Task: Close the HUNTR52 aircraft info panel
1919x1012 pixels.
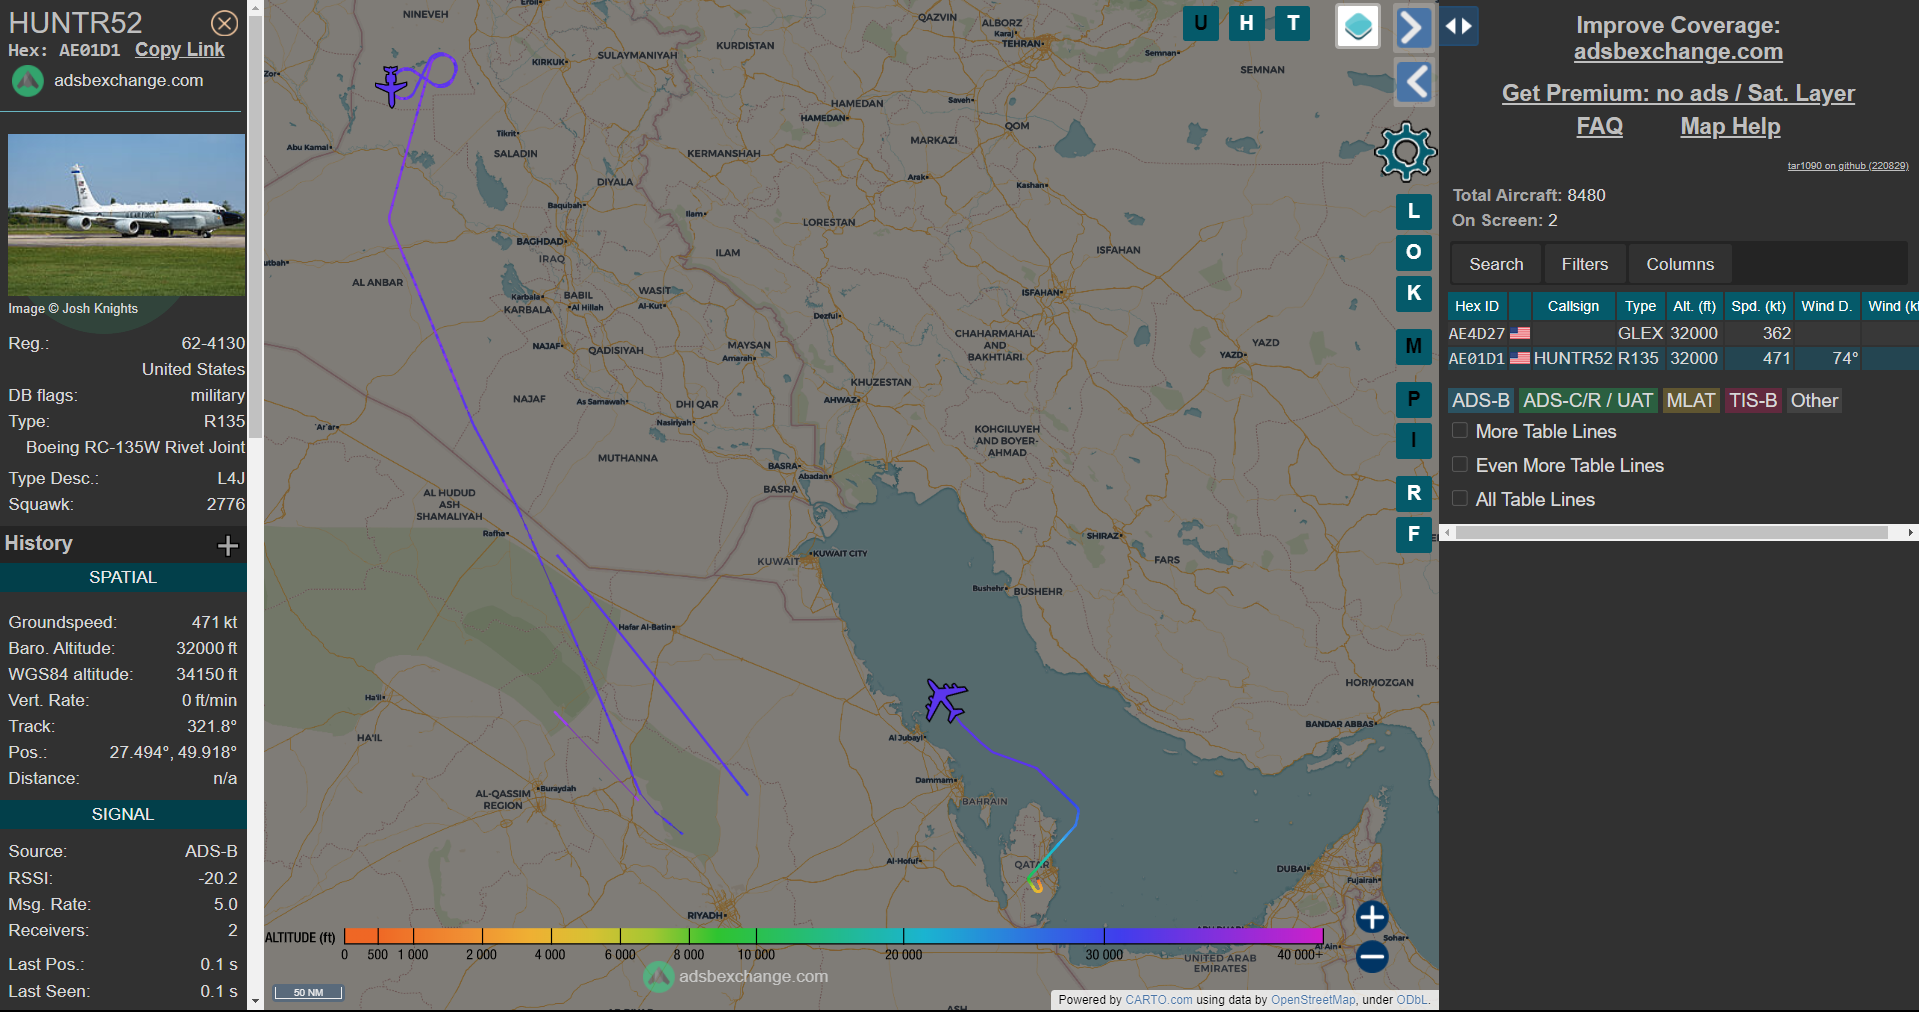Action: (x=225, y=23)
